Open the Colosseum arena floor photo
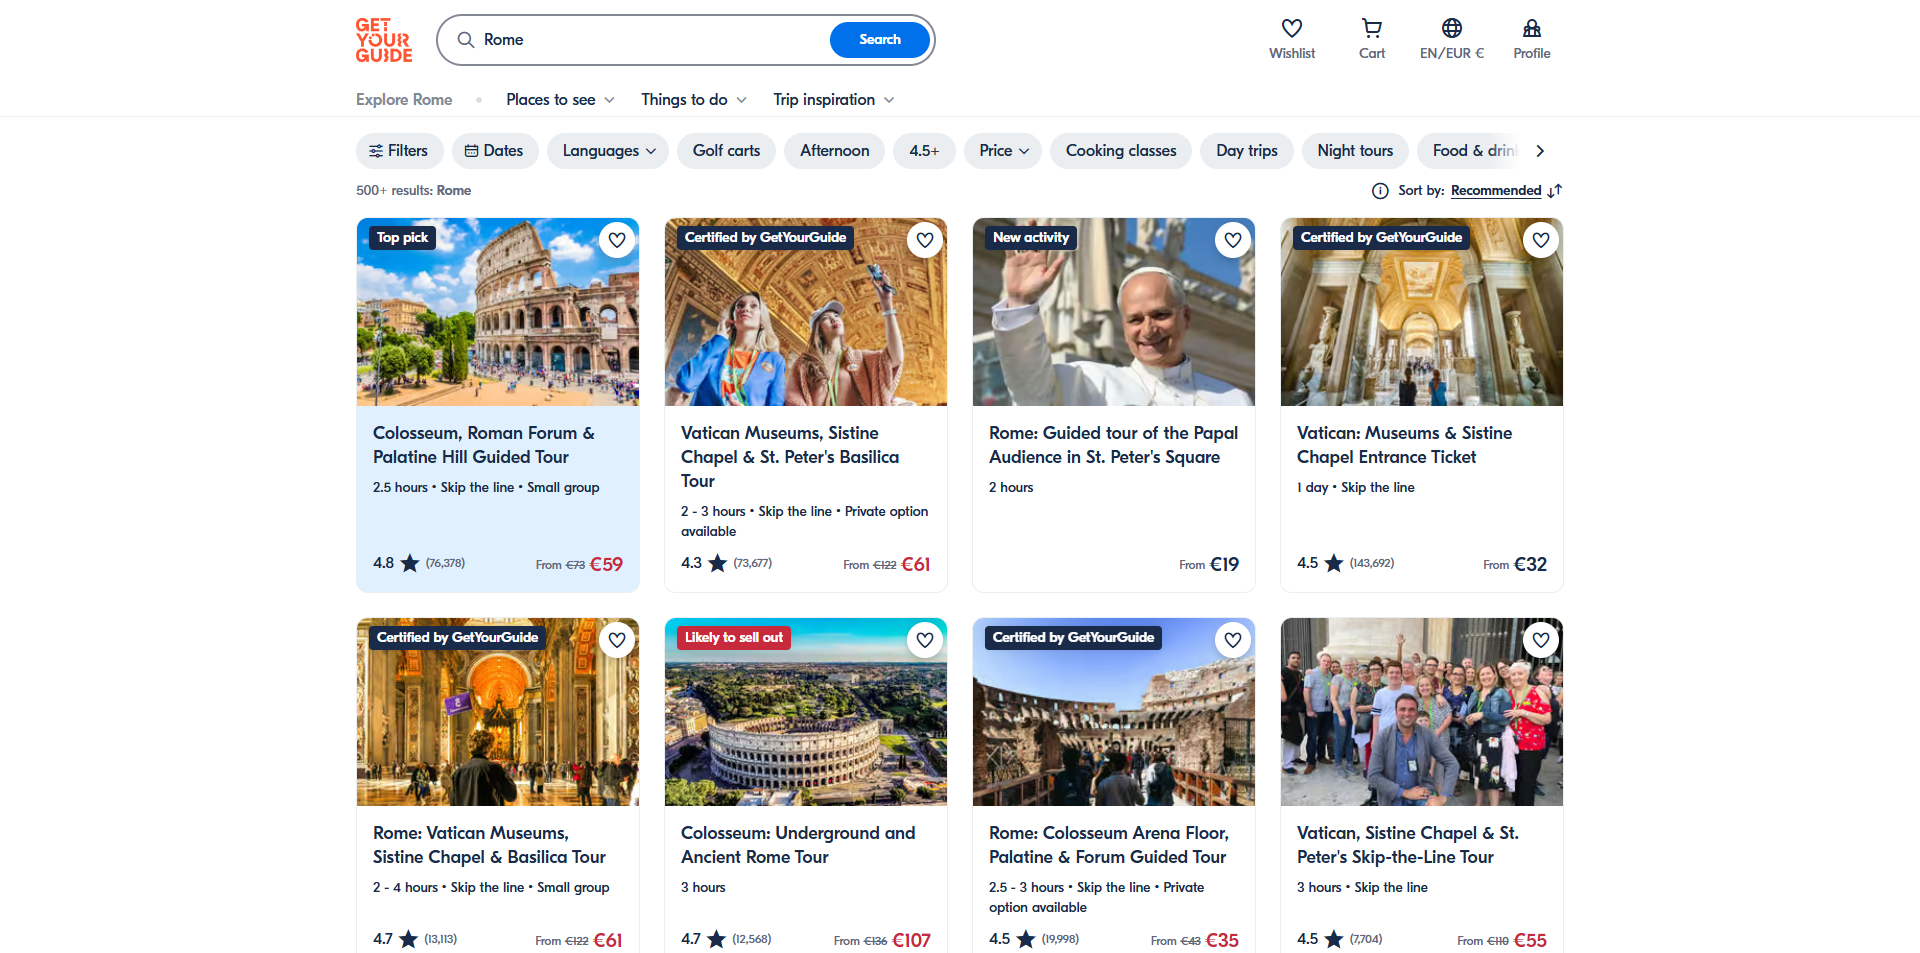Image resolution: width=1920 pixels, height=953 pixels. (x=1114, y=712)
